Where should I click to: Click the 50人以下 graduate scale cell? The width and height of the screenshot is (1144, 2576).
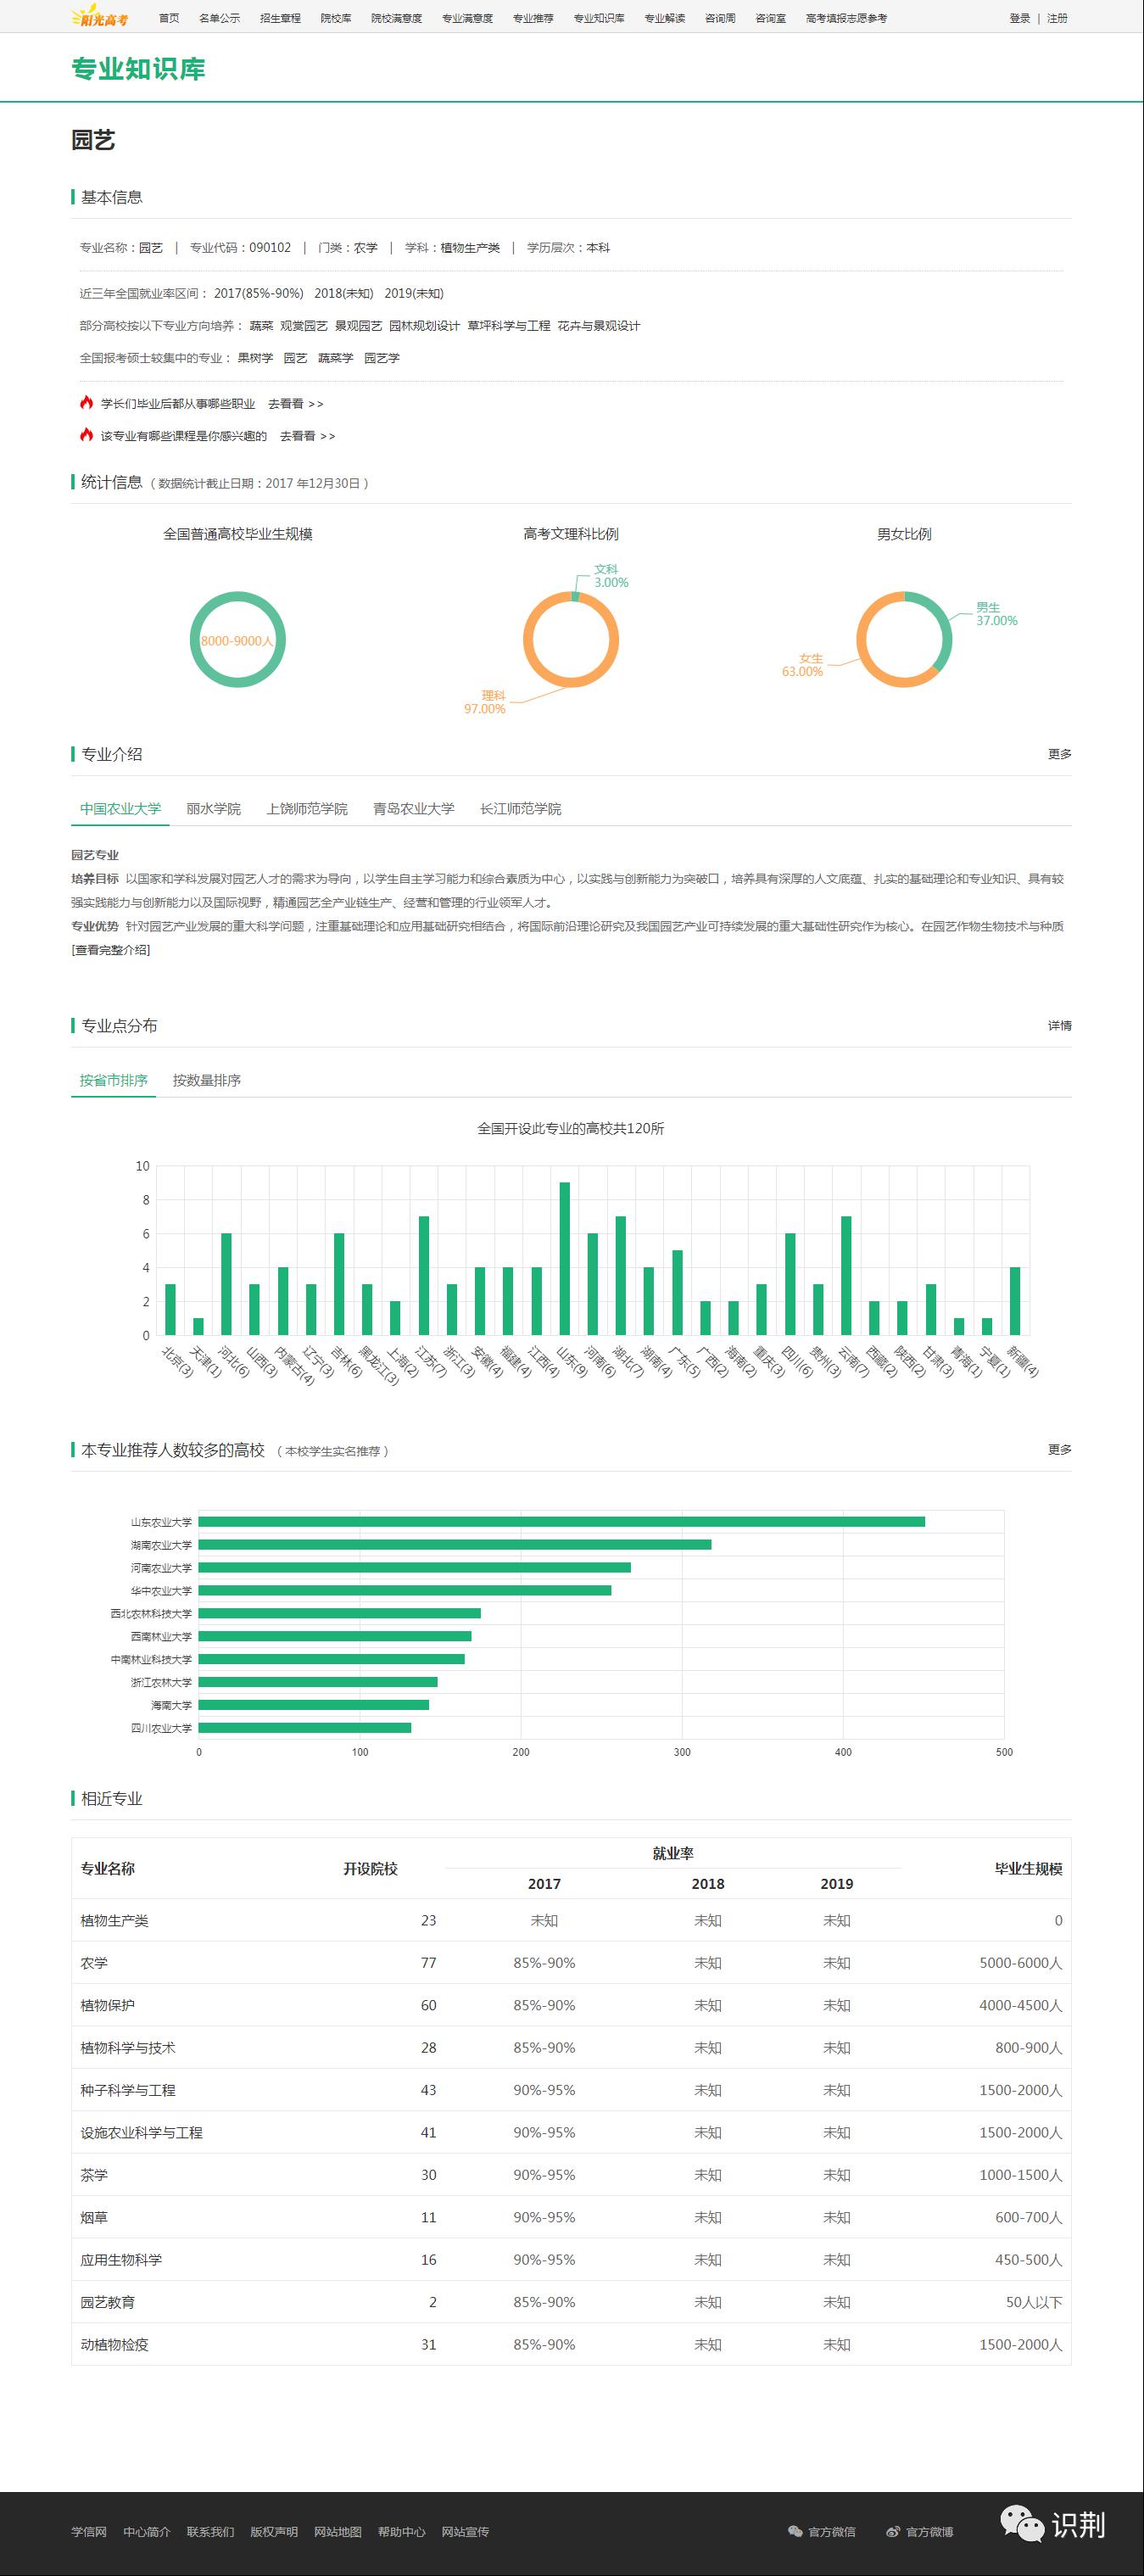1034,2302
